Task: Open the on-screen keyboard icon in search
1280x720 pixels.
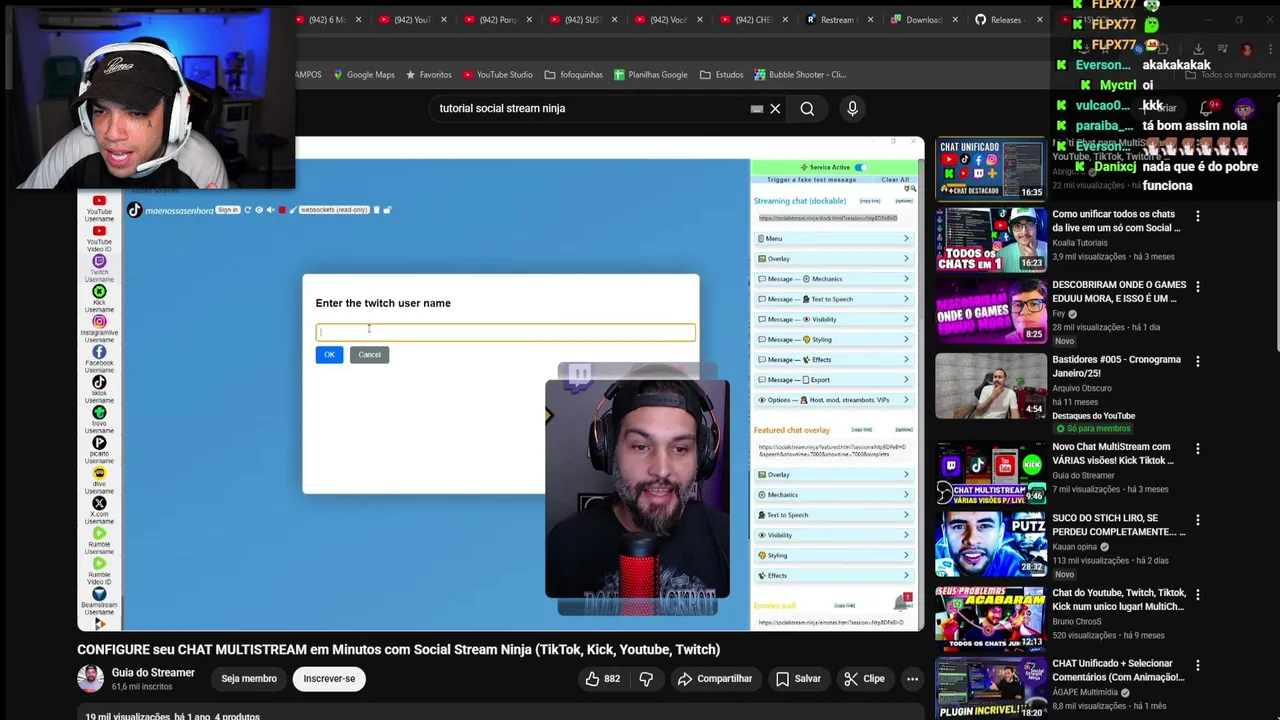Action: (757, 108)
